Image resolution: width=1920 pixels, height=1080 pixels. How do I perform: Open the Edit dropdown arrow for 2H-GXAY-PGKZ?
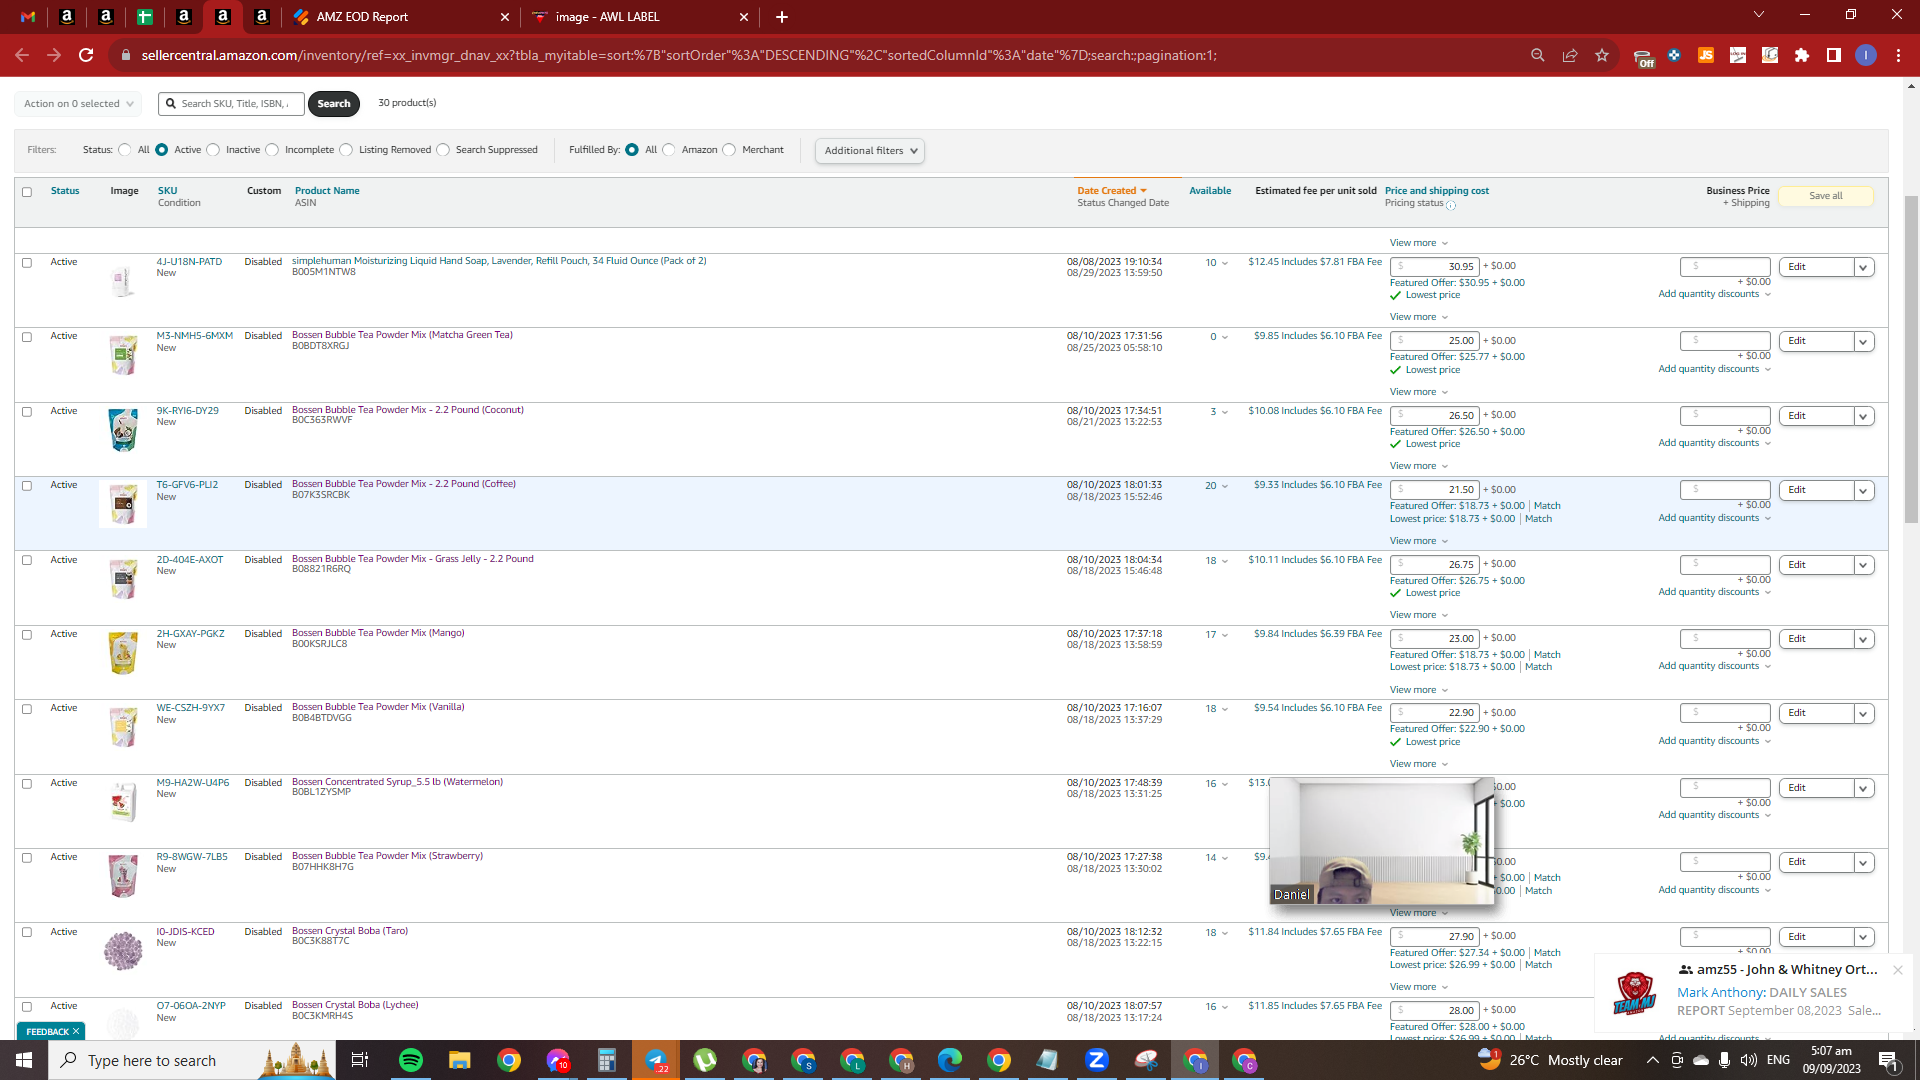tap(1863, 639)
